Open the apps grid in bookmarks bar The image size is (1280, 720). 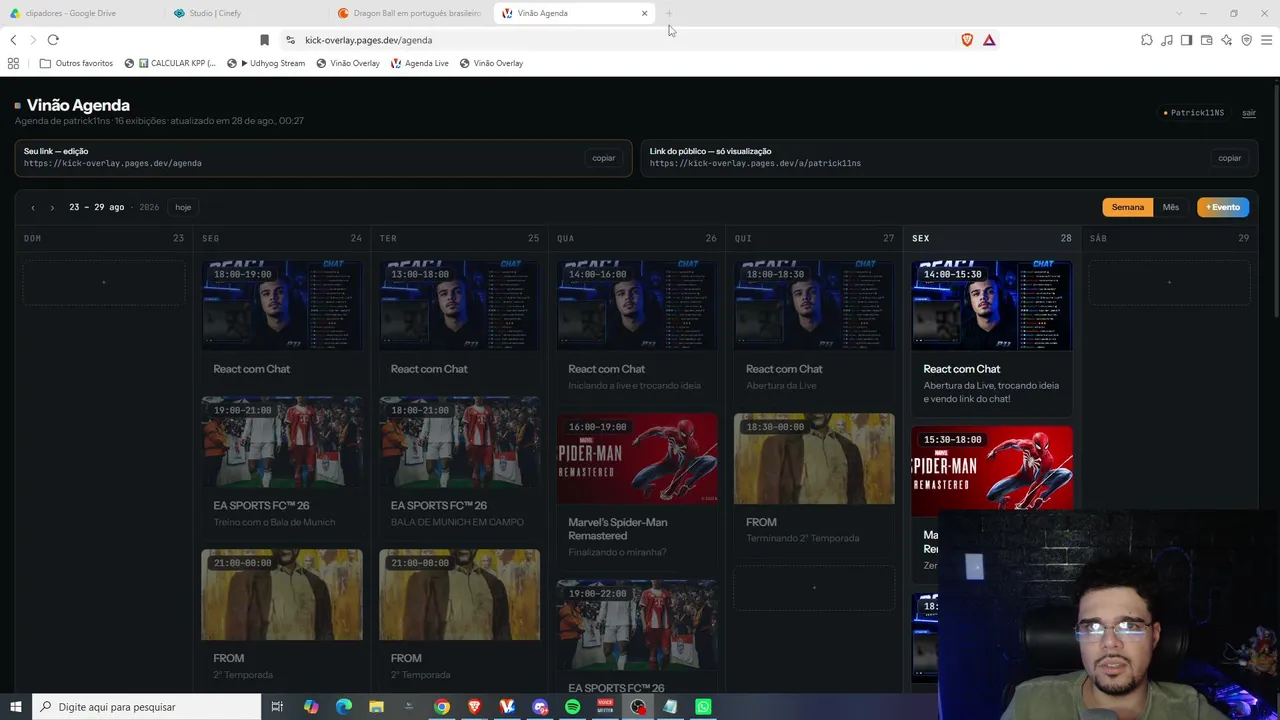(x=13, y=63)
